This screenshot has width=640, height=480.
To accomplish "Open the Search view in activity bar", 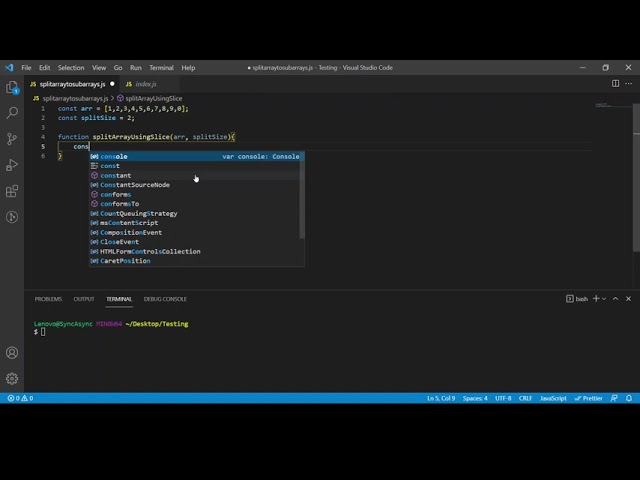I will (12, 113).
